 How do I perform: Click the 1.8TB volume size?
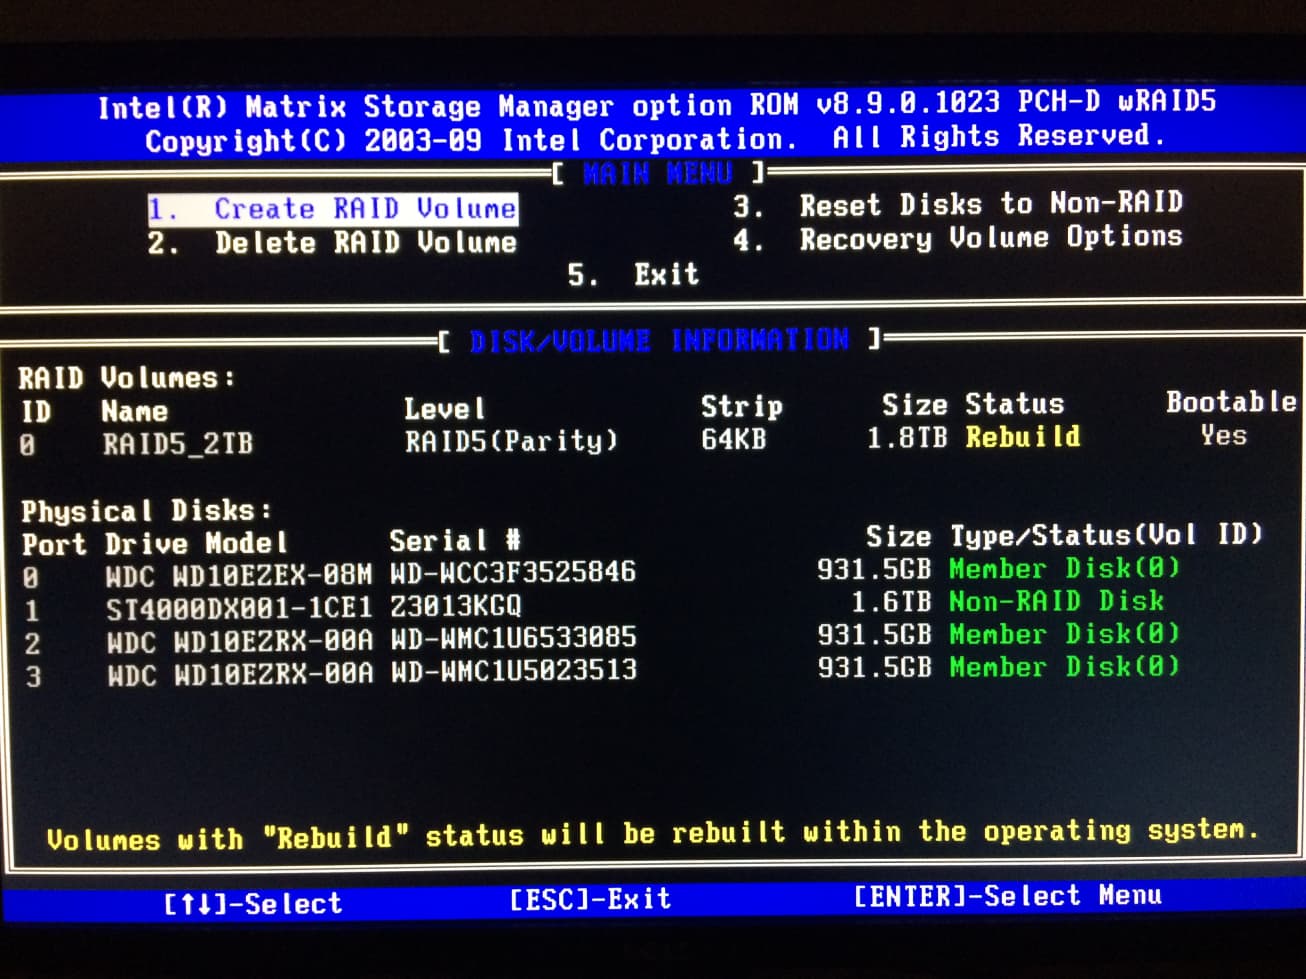pyautogui.click(x=906, y=437)
